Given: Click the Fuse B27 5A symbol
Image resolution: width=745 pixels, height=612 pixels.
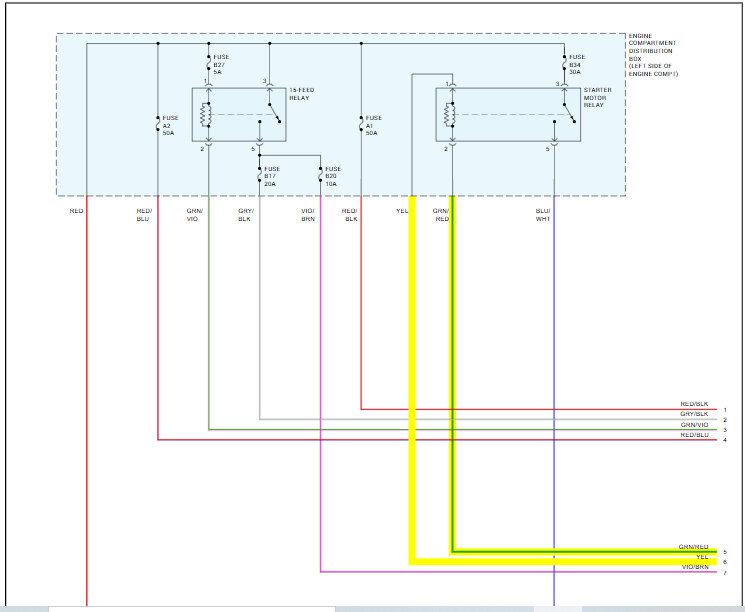Looking at the screenshot, I should (209, 63).
